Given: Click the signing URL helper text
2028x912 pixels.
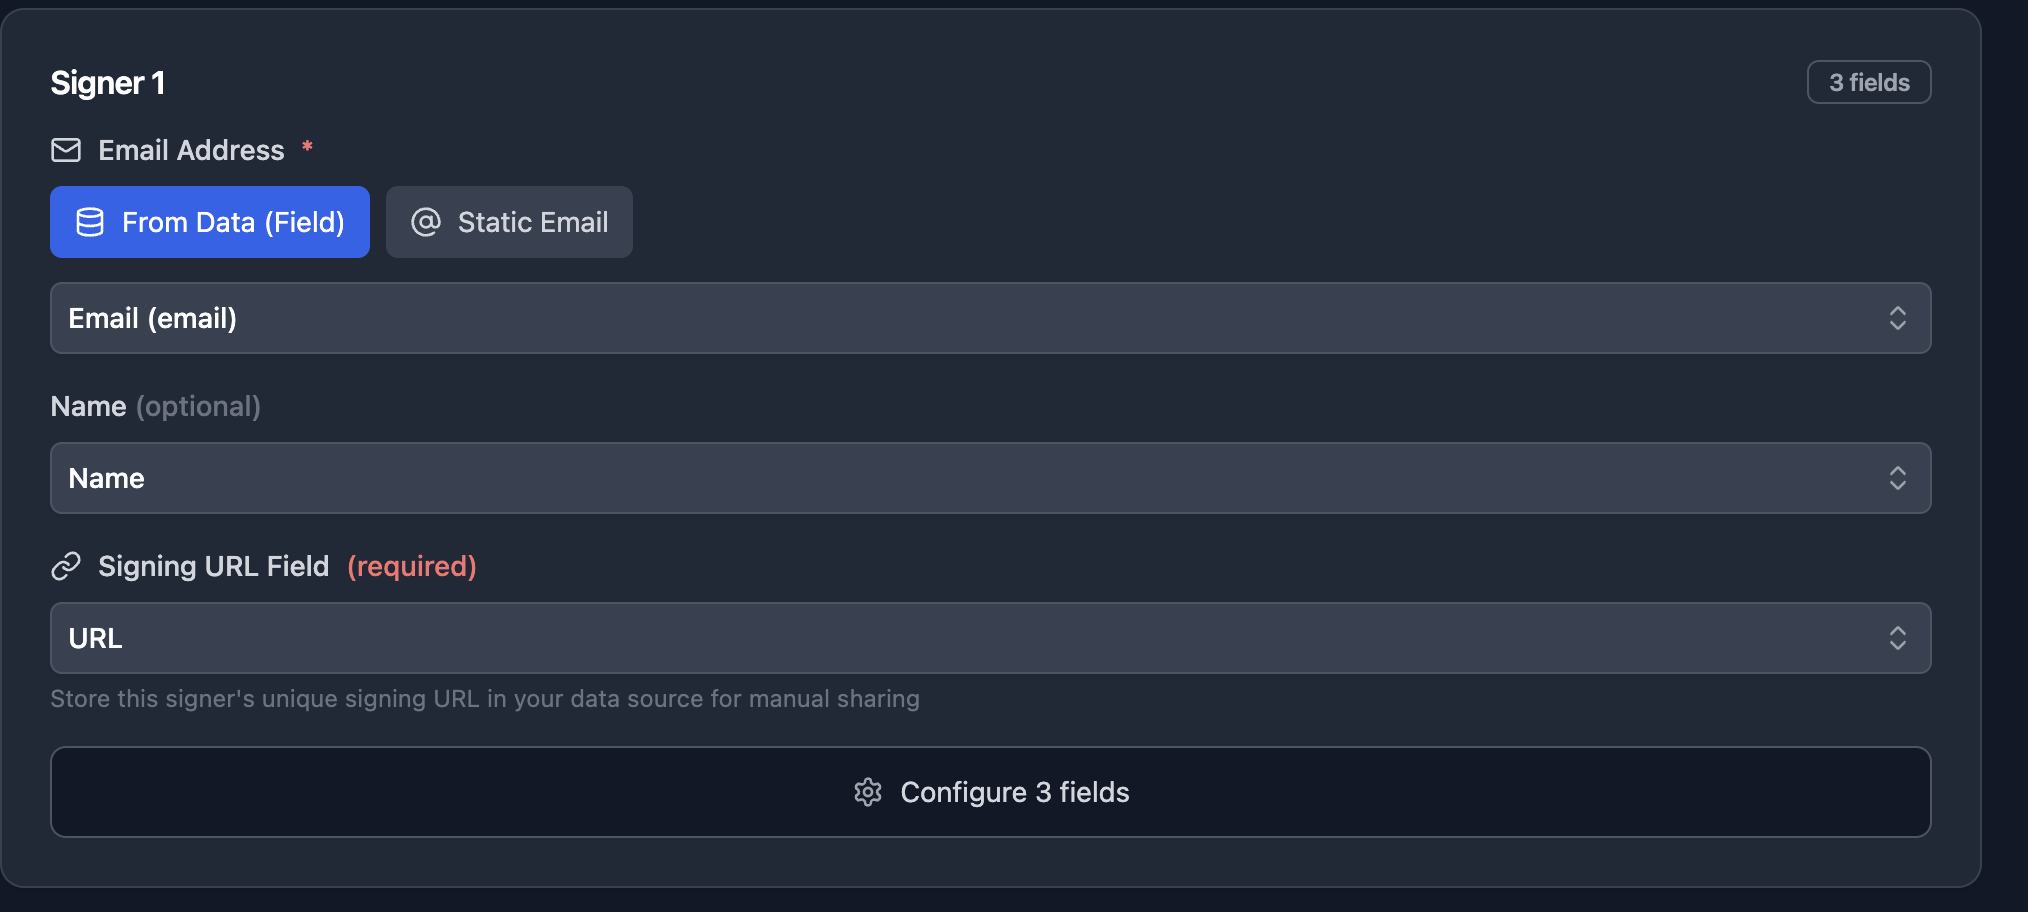Looking at the screenshot, I should point(485,699).
